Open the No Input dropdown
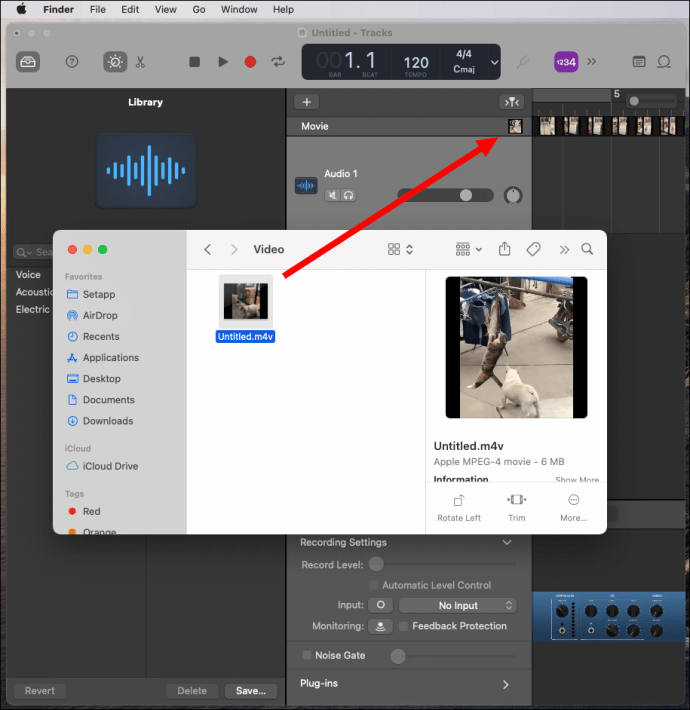Image resolution: width=690 pixels, height=710 pixels. (458, 605)
